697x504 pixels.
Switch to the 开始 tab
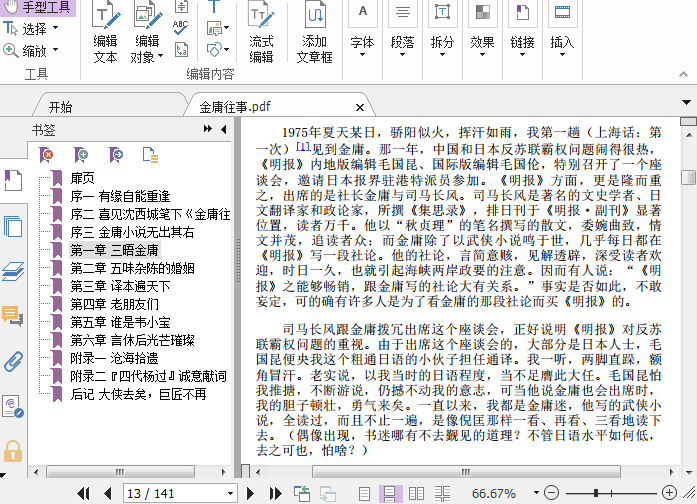(x=60, y=107)
